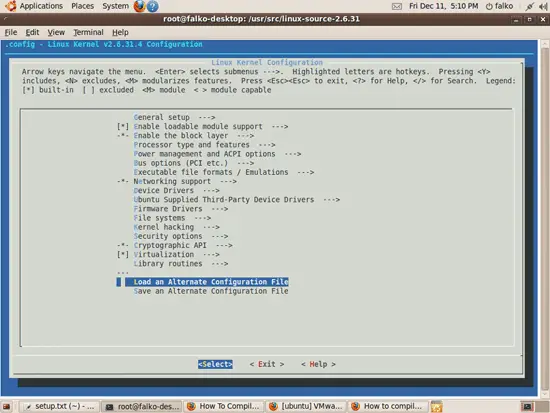
Task: Click the notes icon in bottom panel
Action: (x=437, y=407)
